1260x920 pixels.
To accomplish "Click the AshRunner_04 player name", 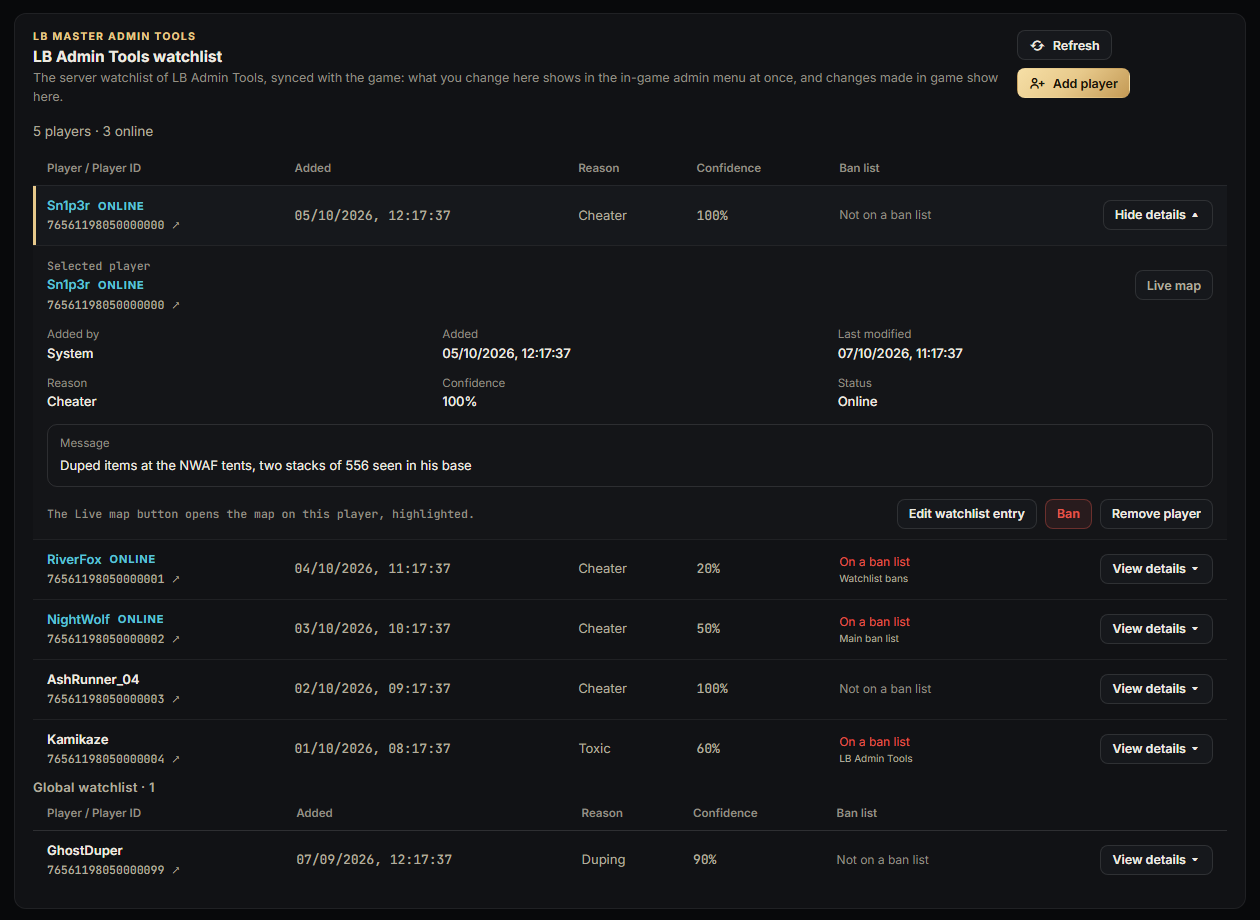I will [93, 679].
